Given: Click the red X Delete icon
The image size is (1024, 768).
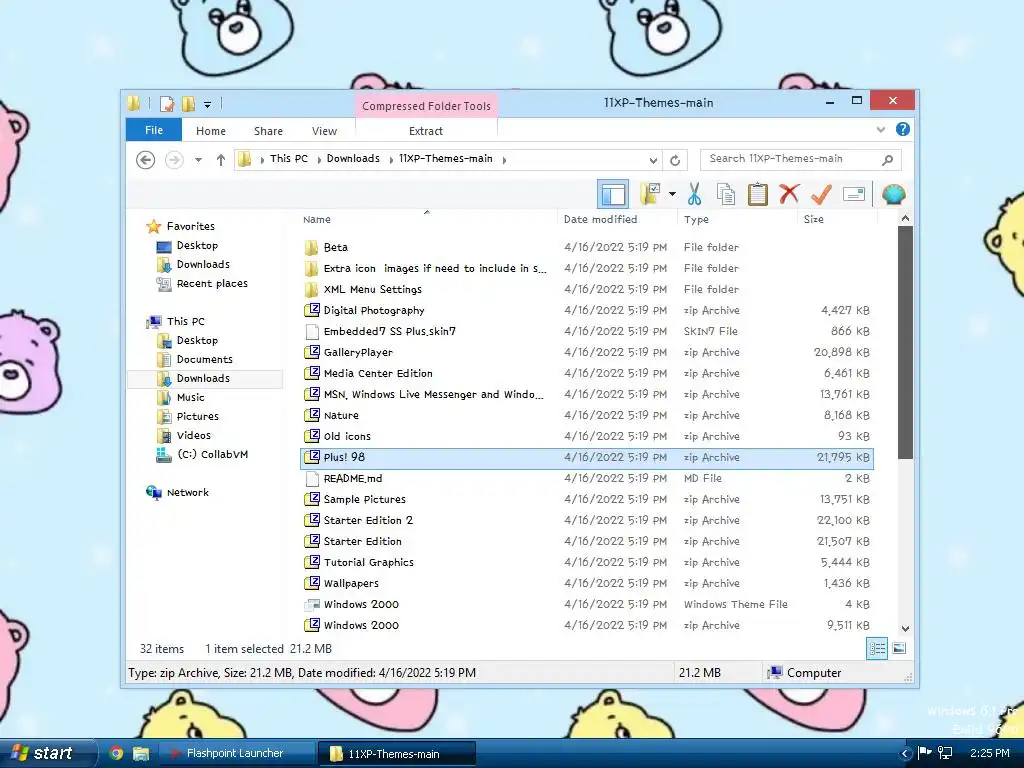Looking at the screenshot, I should pyautogui.click(x=789, y=193).
